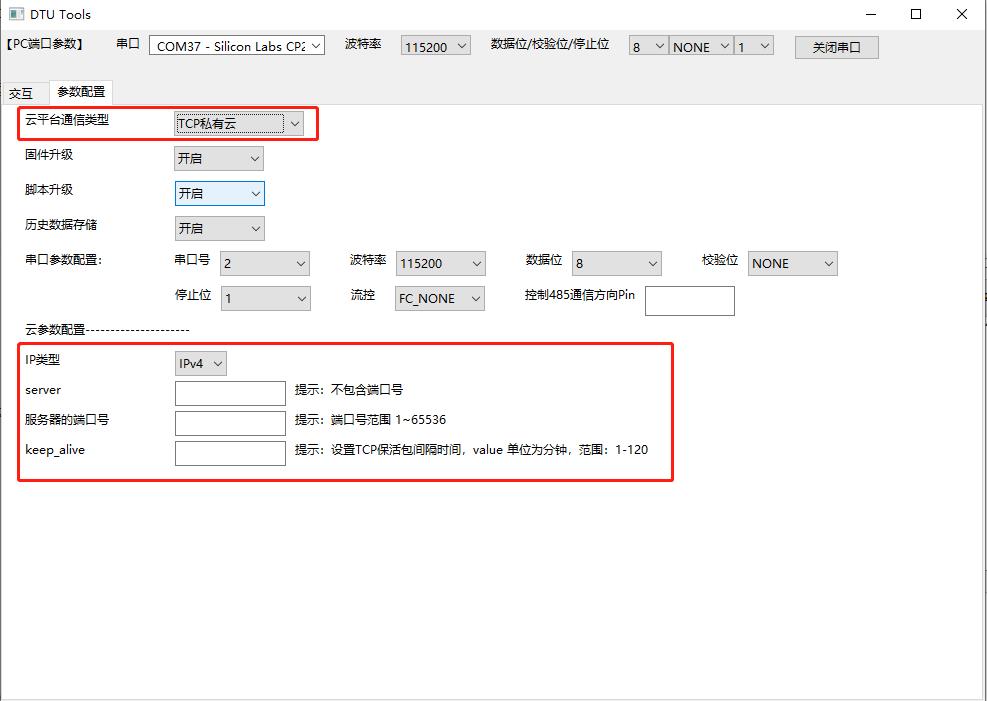Screen dimensions: 987x701
Task: Select the 参数配置 tab
Action: click(81, 92)
